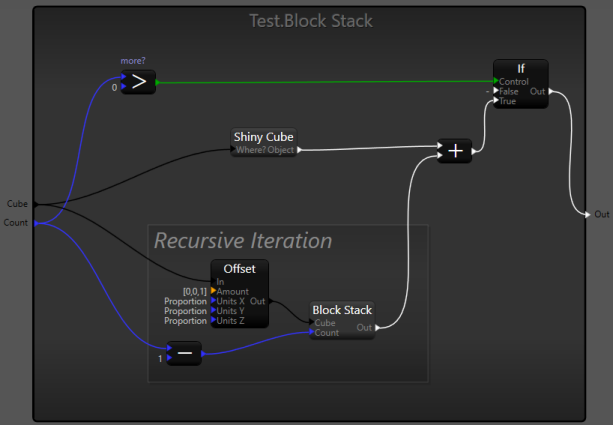Select the greater-than comparison node
Viewport: 613px width, 425px height.
click(139, 83)
